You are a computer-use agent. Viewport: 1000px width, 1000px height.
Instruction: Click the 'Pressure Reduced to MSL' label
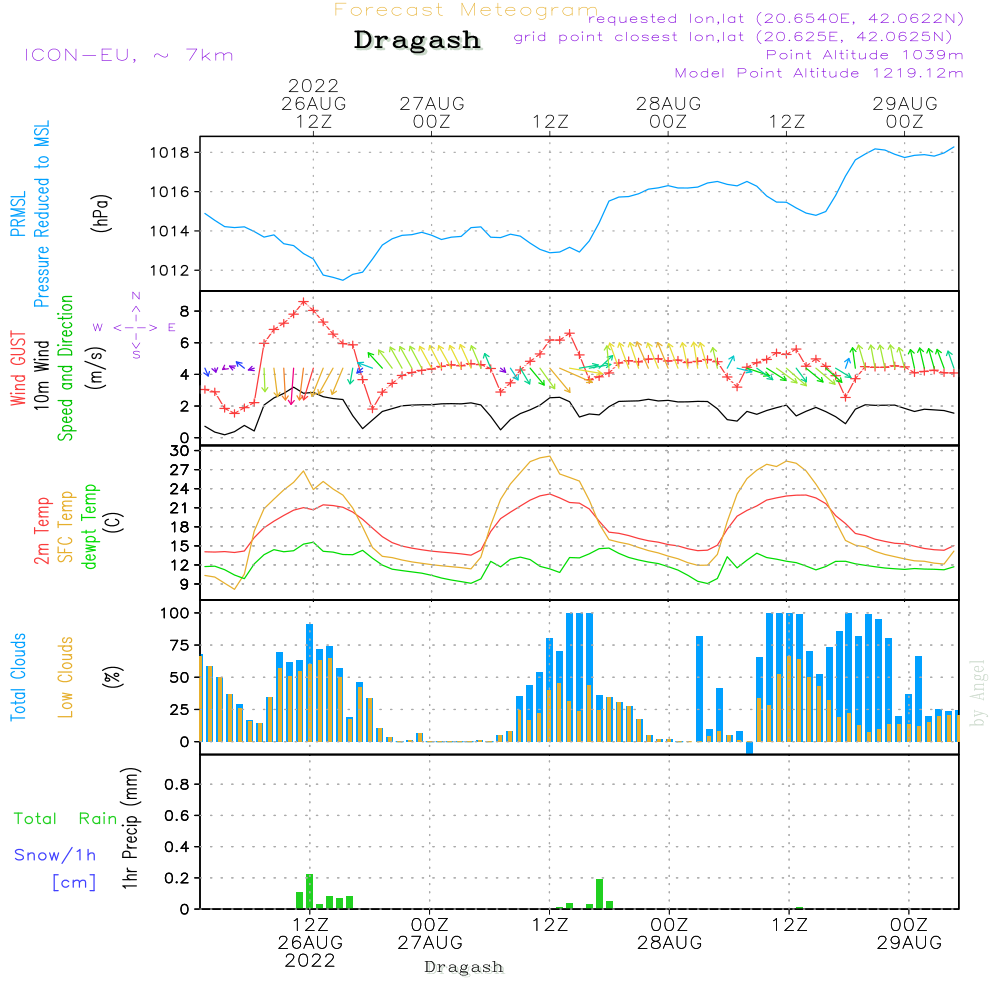[41, 214]
